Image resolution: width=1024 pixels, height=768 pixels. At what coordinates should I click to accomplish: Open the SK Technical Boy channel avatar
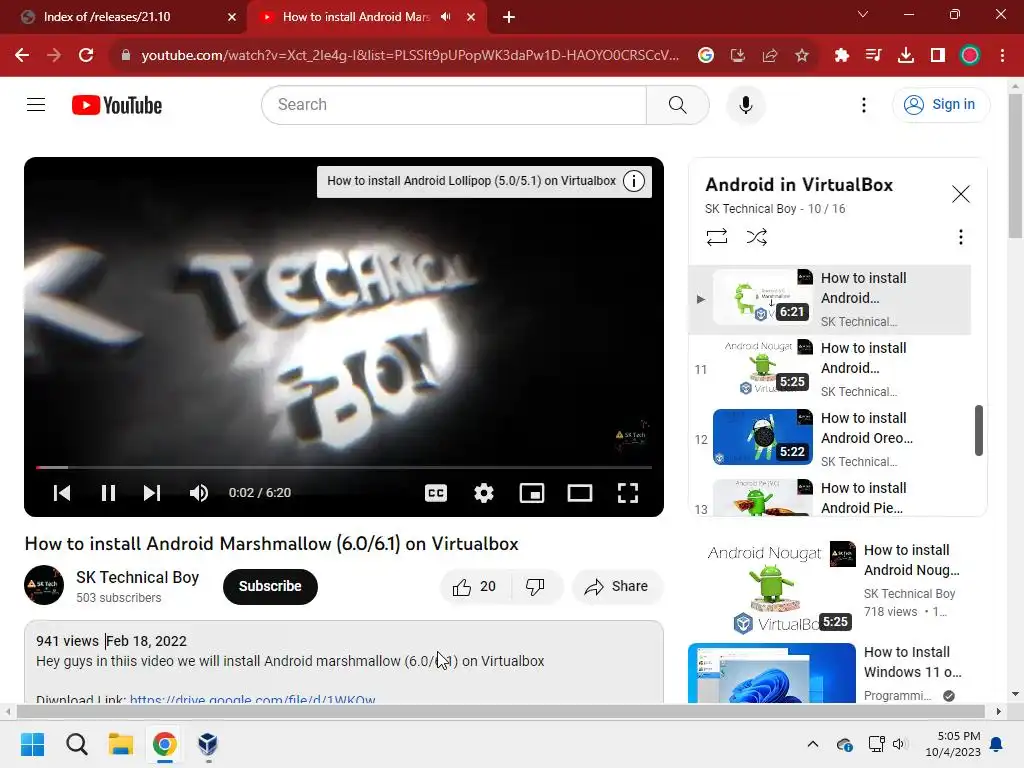pos(44,584)
